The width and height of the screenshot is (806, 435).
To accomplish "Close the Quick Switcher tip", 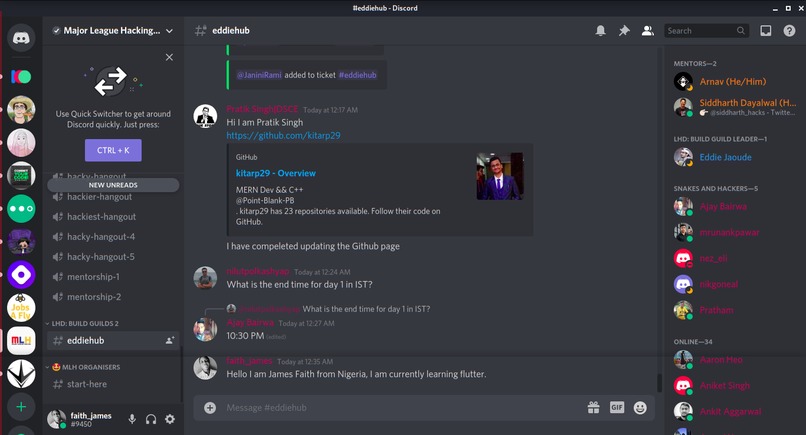I will tap(169, 57).
